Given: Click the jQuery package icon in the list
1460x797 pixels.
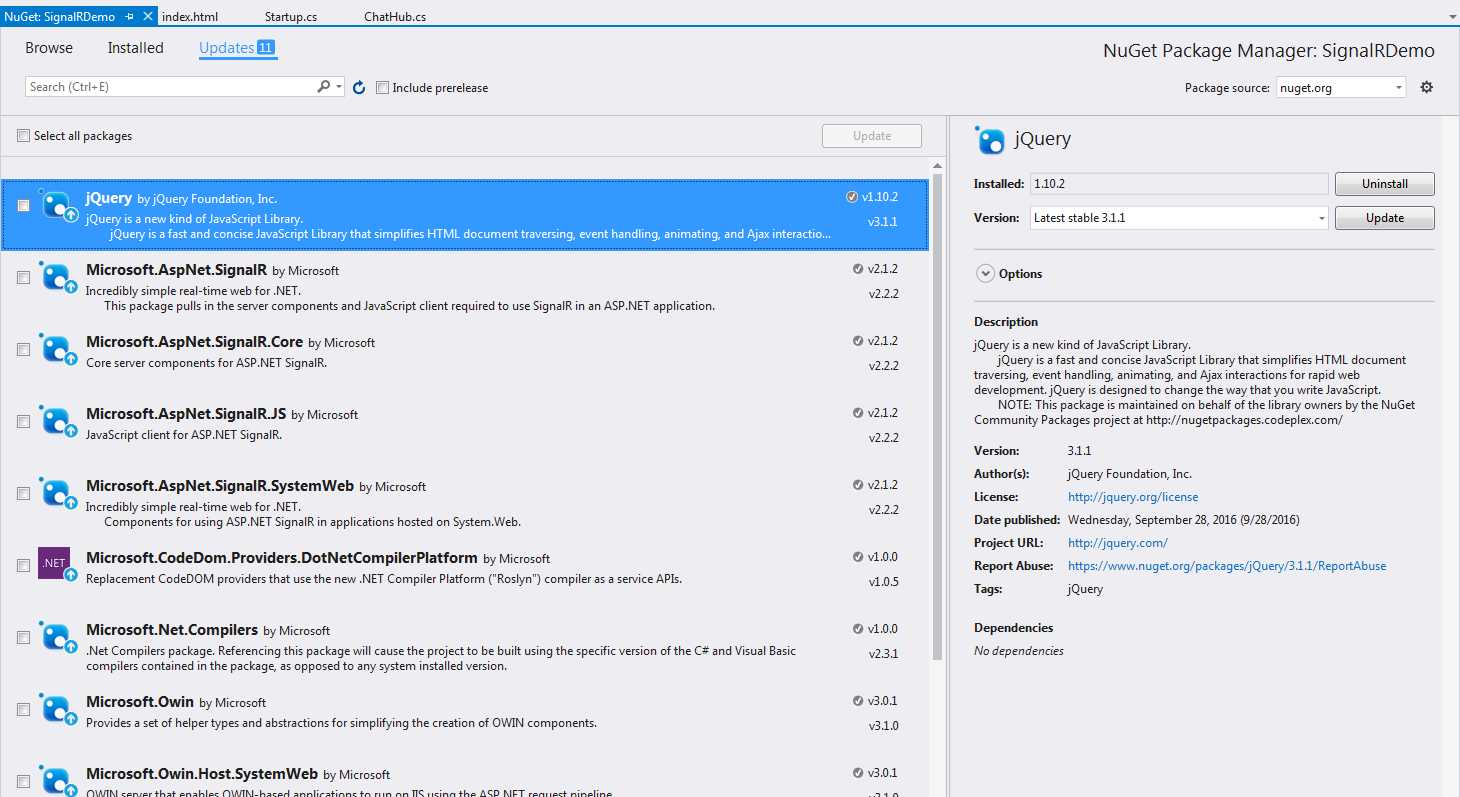Looking at the screenshot, I should (x=58, y=205).
